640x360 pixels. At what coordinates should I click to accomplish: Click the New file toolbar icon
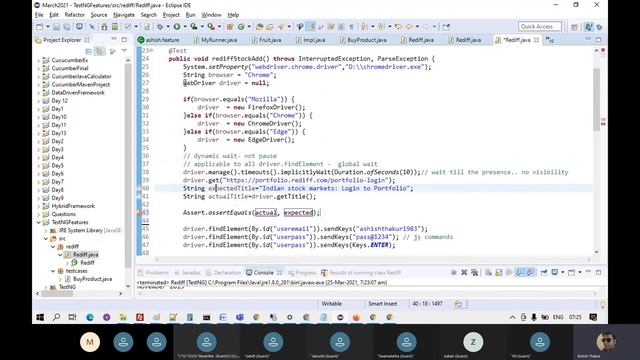[40, 27]
